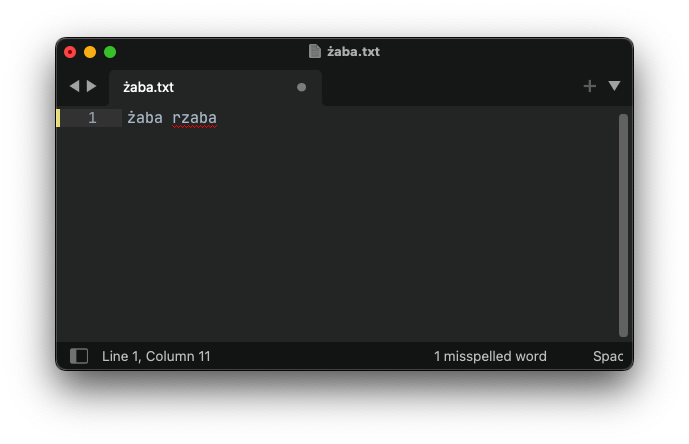Screen dimensions: 689x444
Task: Click the yellow modified-line gutter marker
Action: (58, 118)
